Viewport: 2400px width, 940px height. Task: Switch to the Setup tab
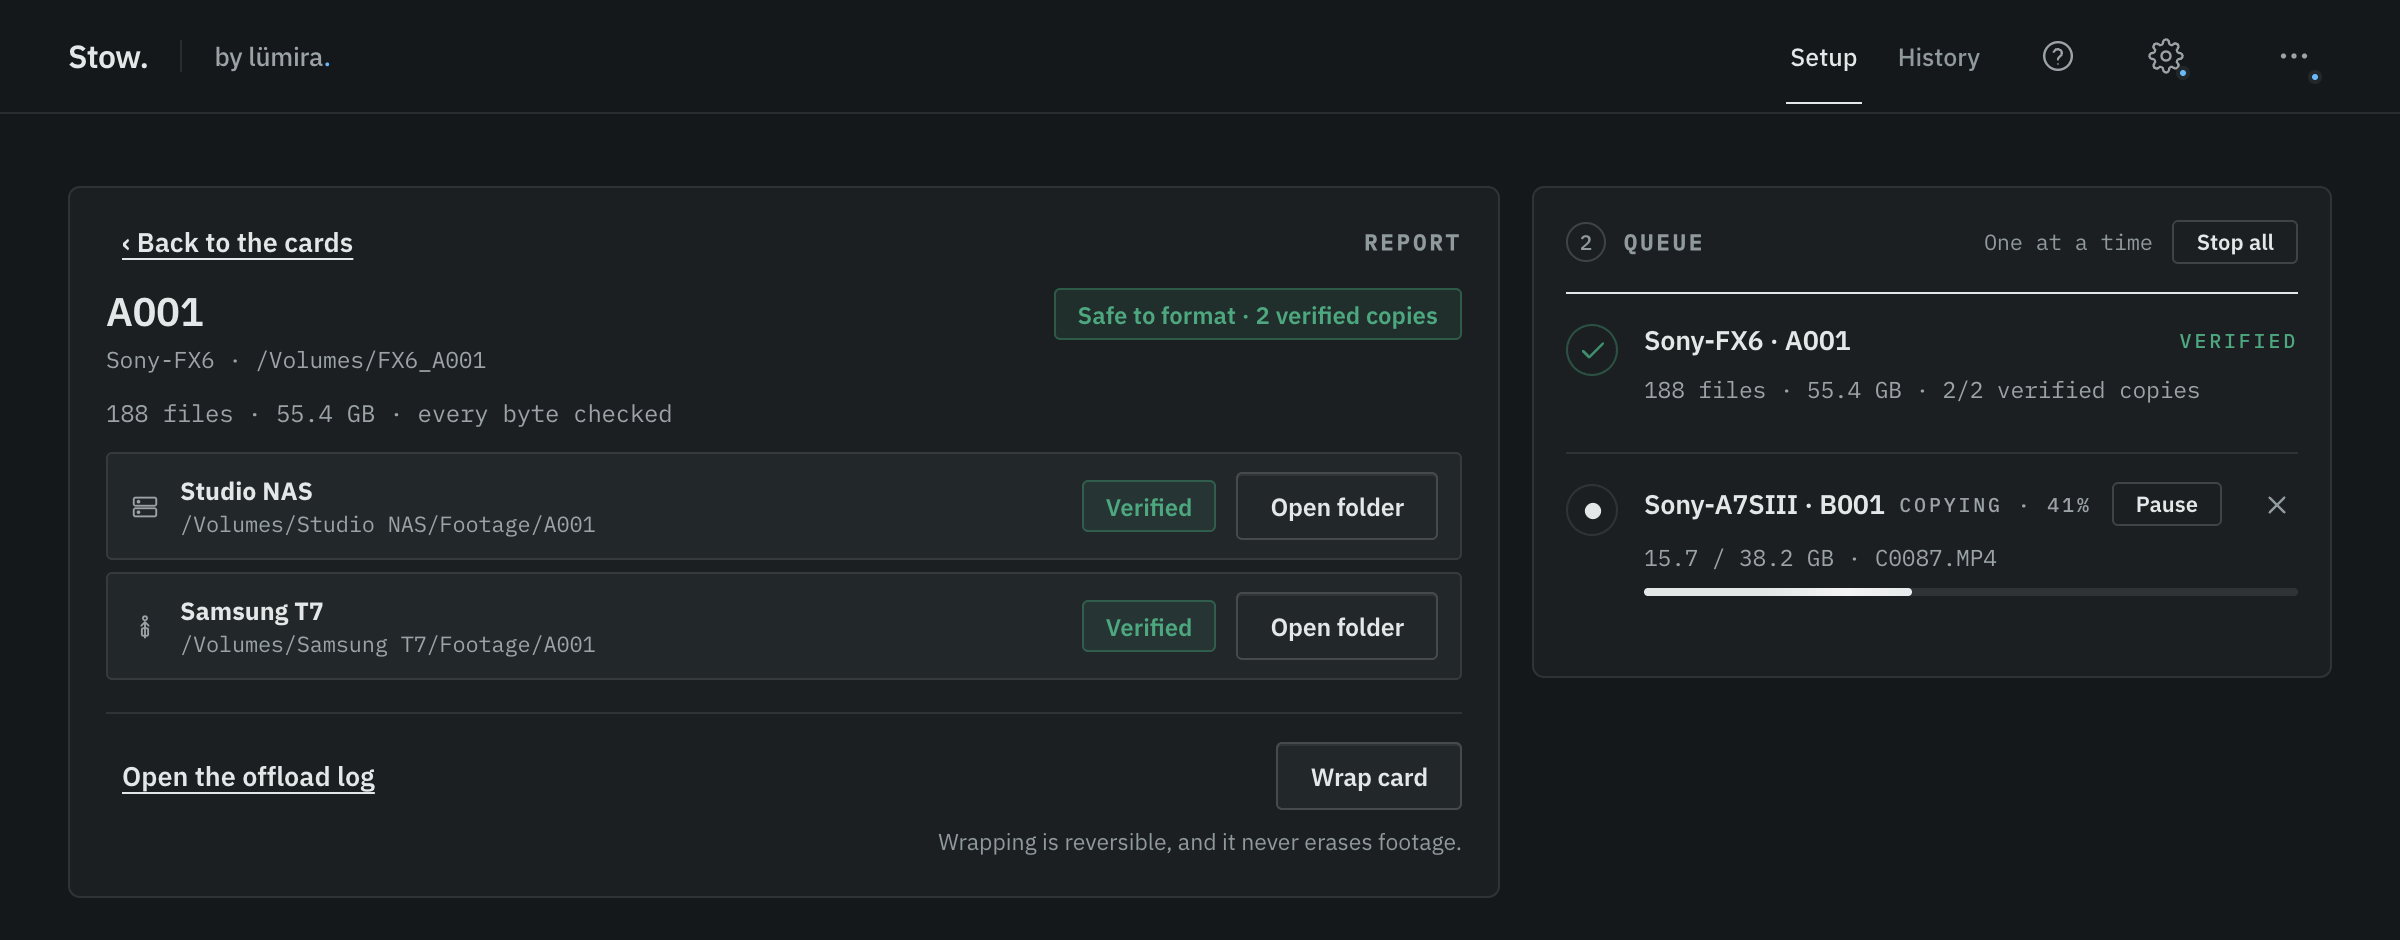pos(1823,57)
